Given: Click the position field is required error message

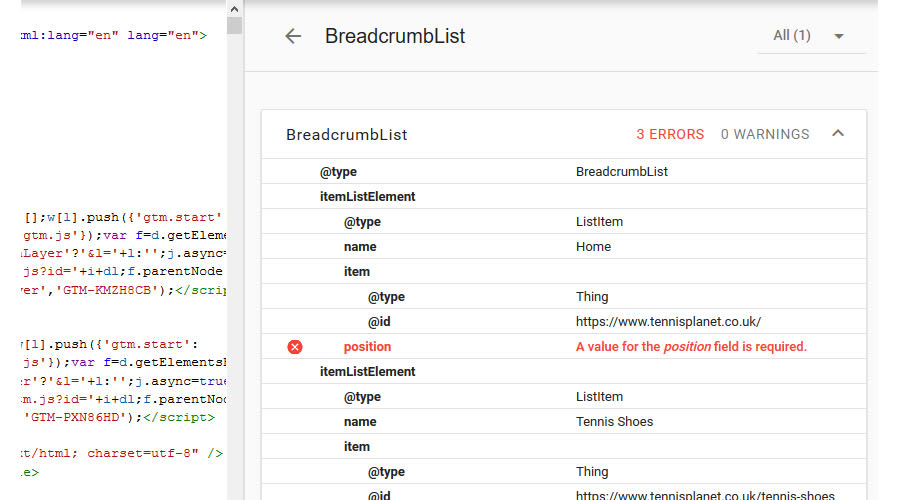Looking at the screenshot, I should 691,347.
